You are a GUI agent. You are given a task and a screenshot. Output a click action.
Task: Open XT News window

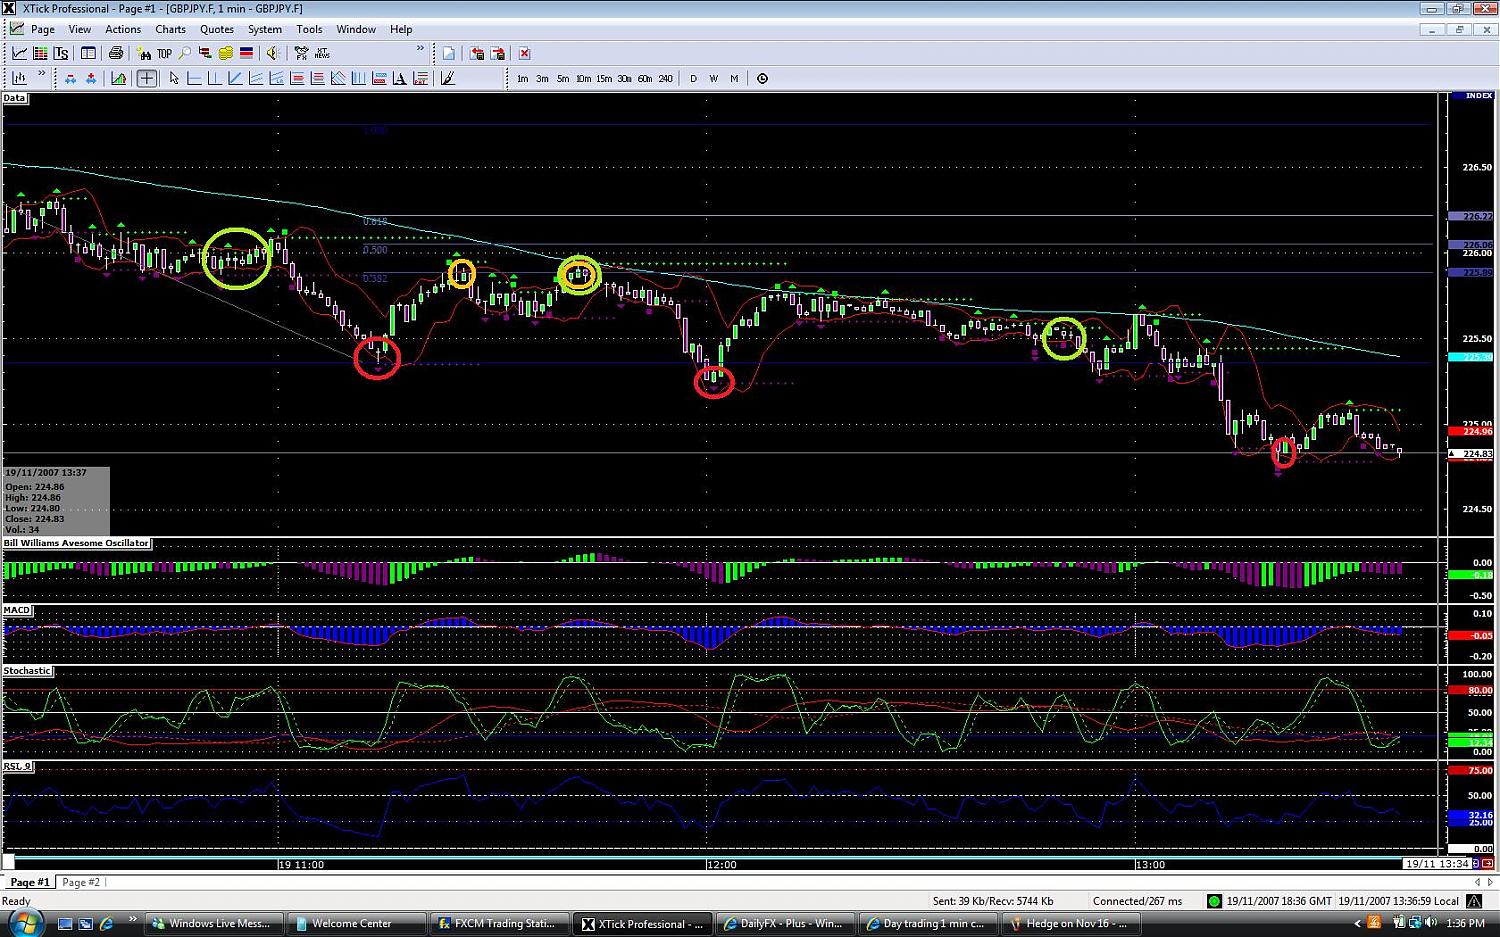322,53
